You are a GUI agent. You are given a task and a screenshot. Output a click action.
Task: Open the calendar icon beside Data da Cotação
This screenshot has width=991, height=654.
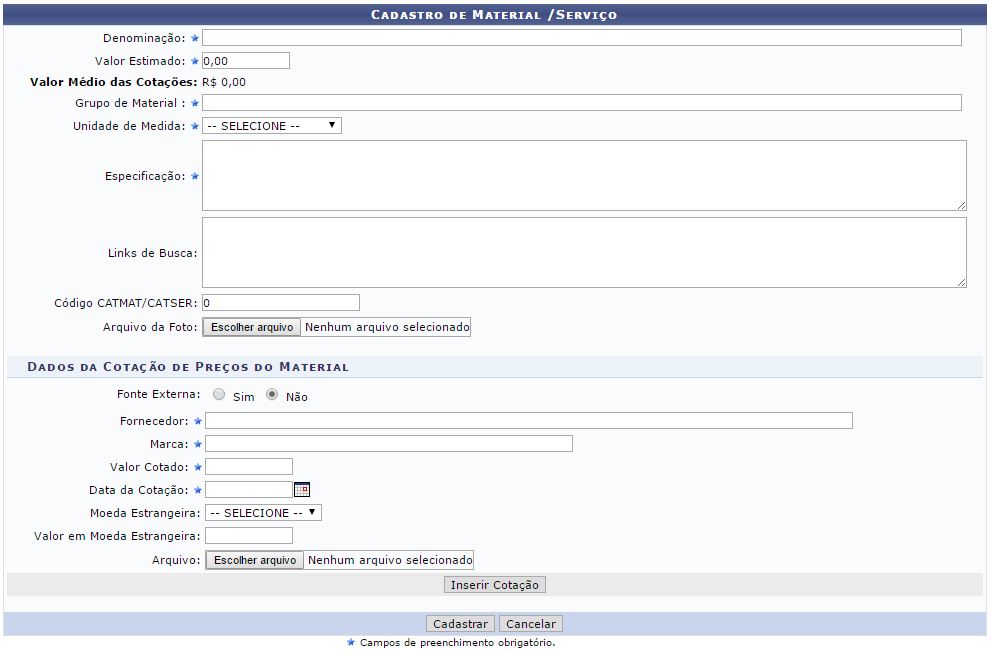(302, 490)
